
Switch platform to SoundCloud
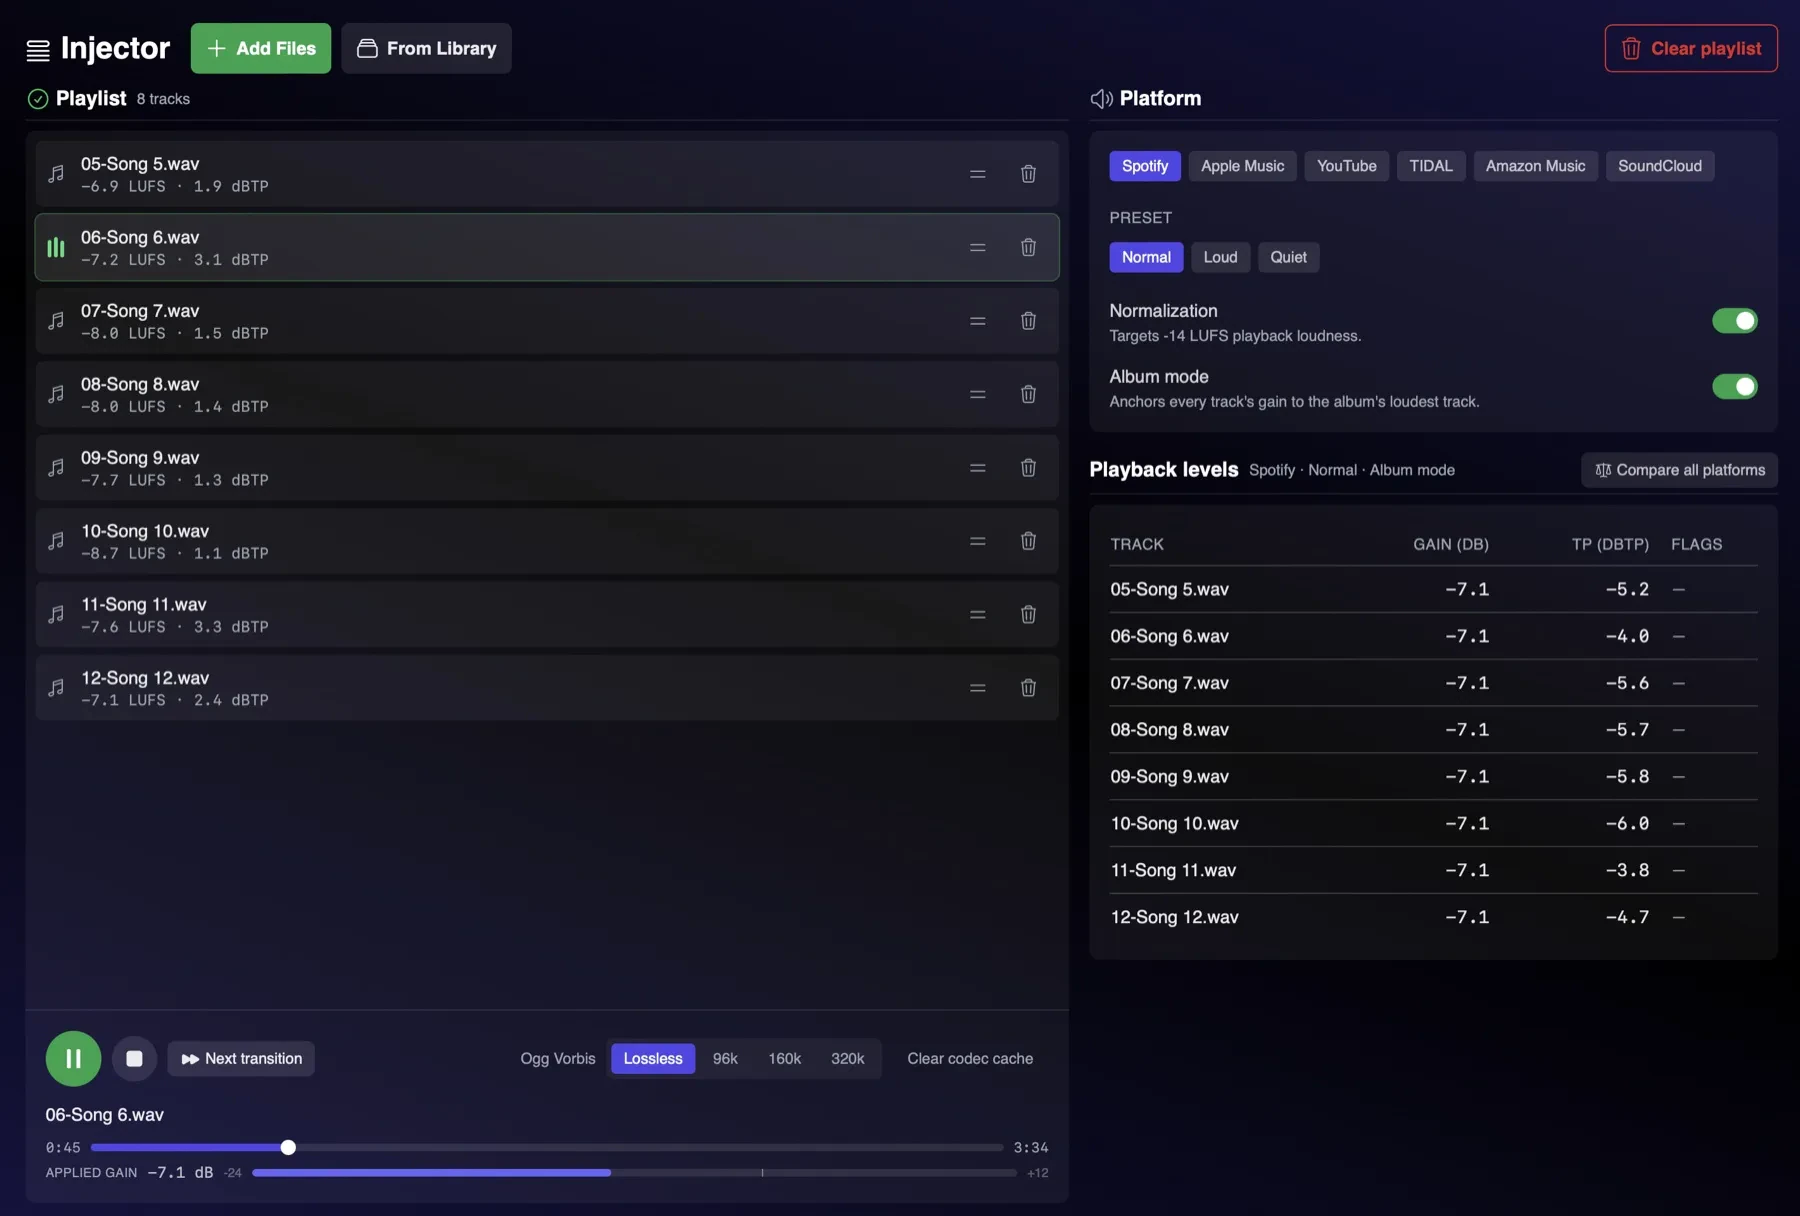pos(1660,166)
